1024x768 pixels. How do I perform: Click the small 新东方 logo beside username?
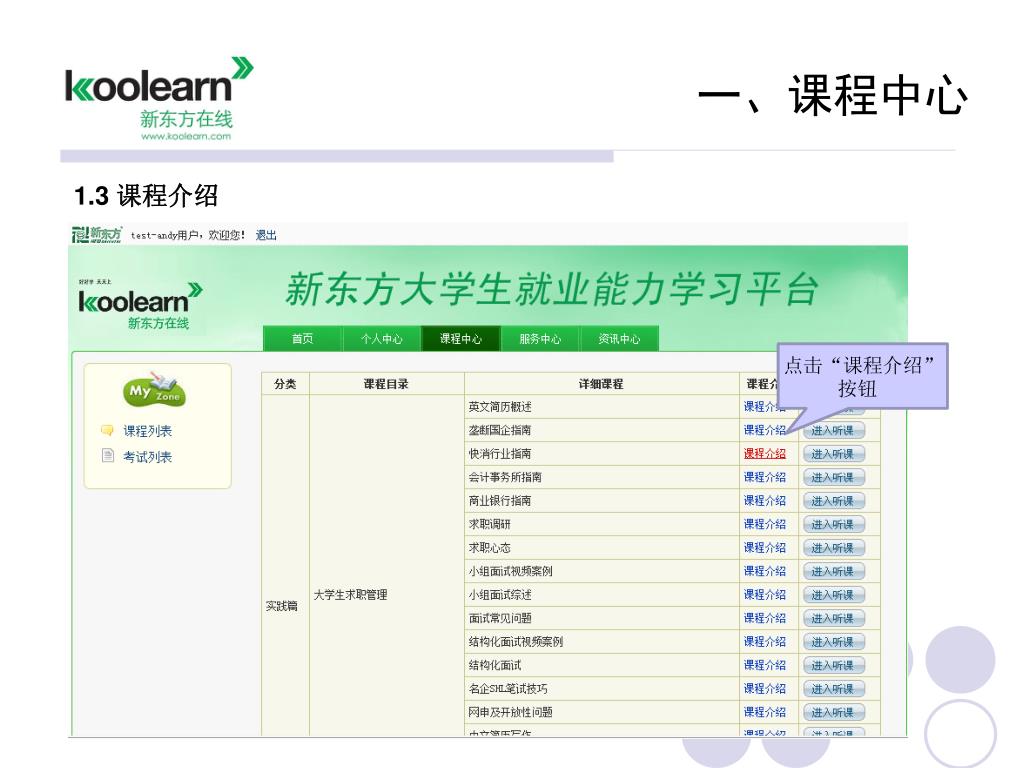(x=97, y=234)
